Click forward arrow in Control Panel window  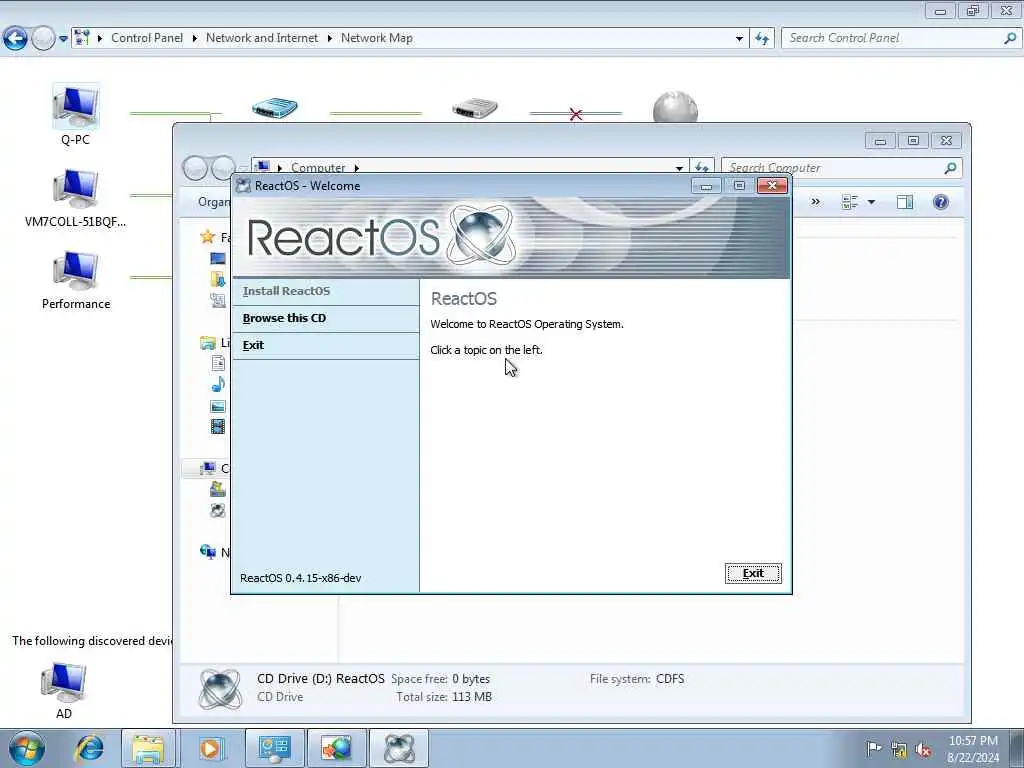point(43,39)
